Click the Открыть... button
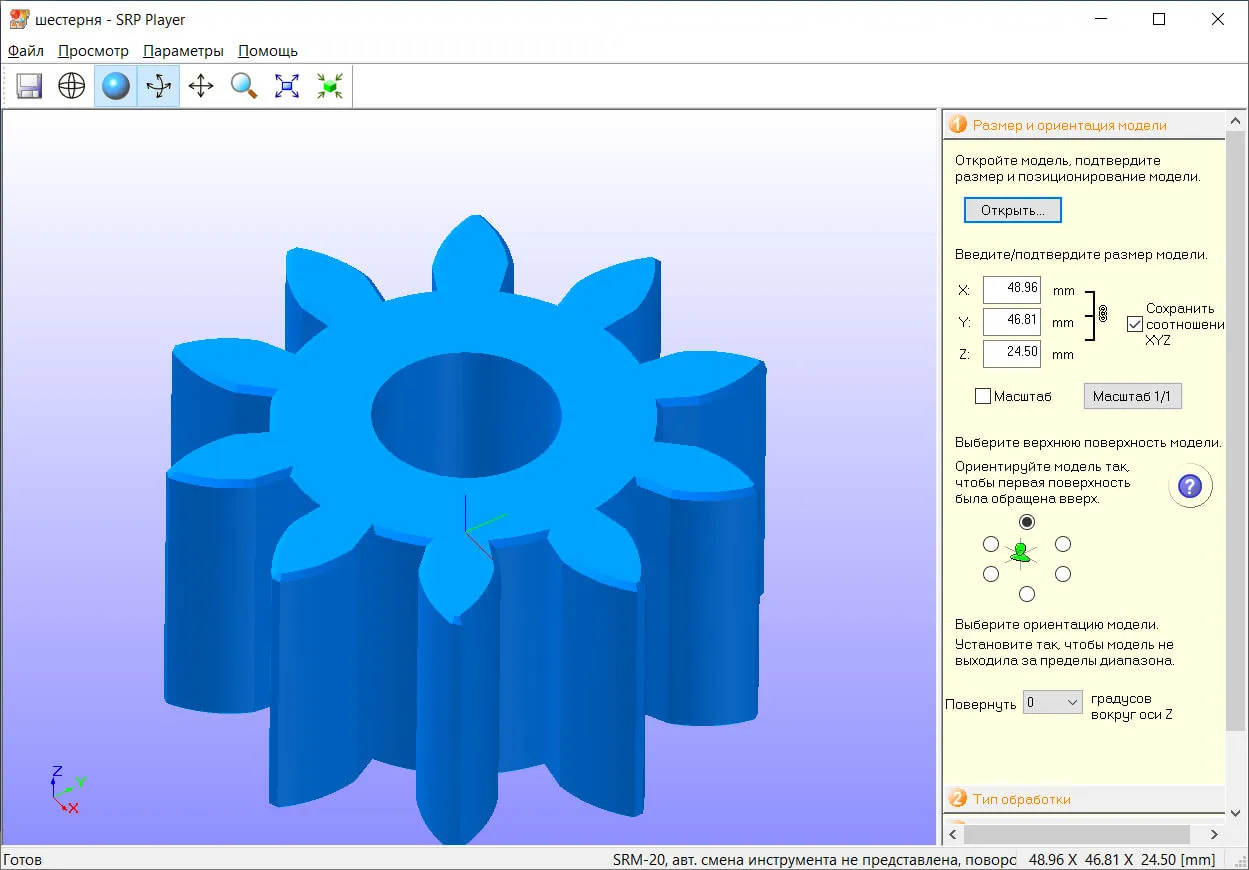The image size is (1249, 870). click(x=1012, y=210)
